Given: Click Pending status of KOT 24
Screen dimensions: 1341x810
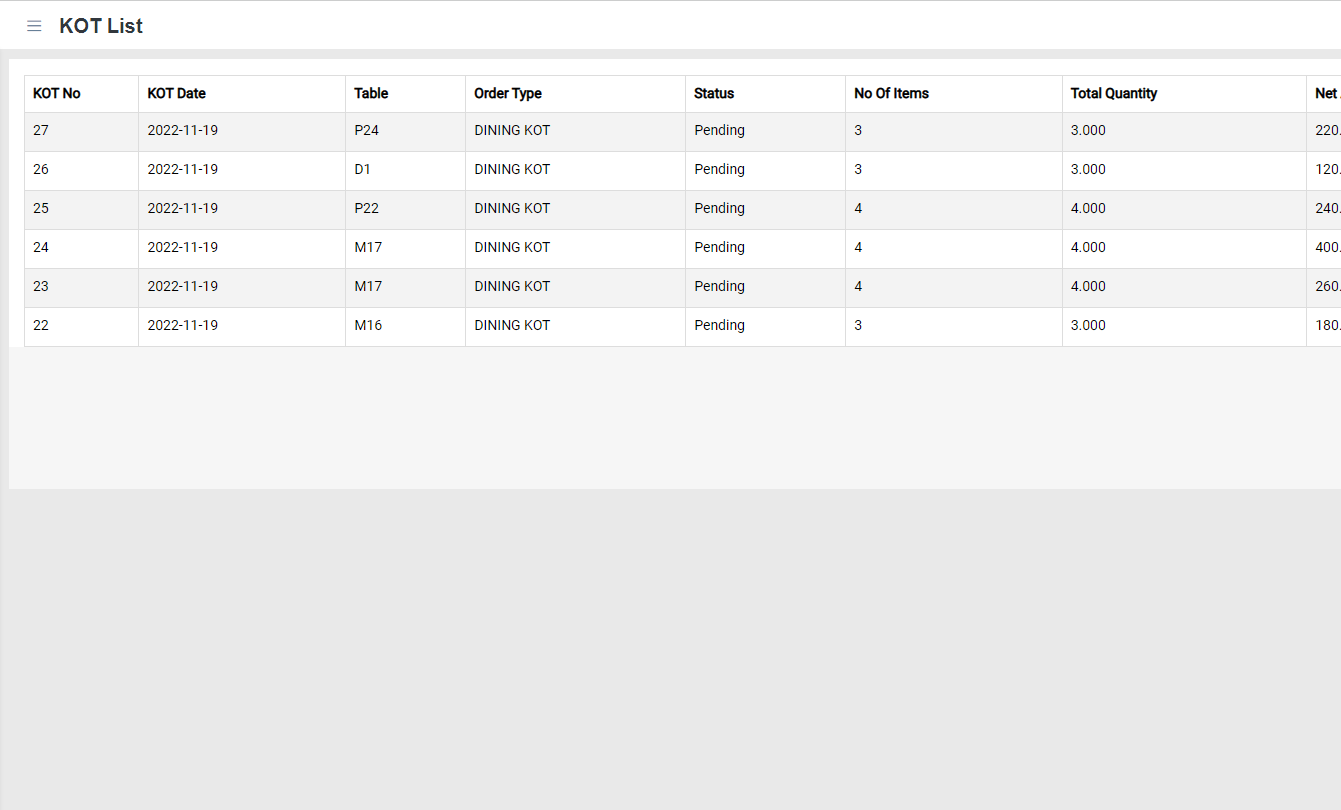Looking at the screenshot, I should click(x=719, y=247).
